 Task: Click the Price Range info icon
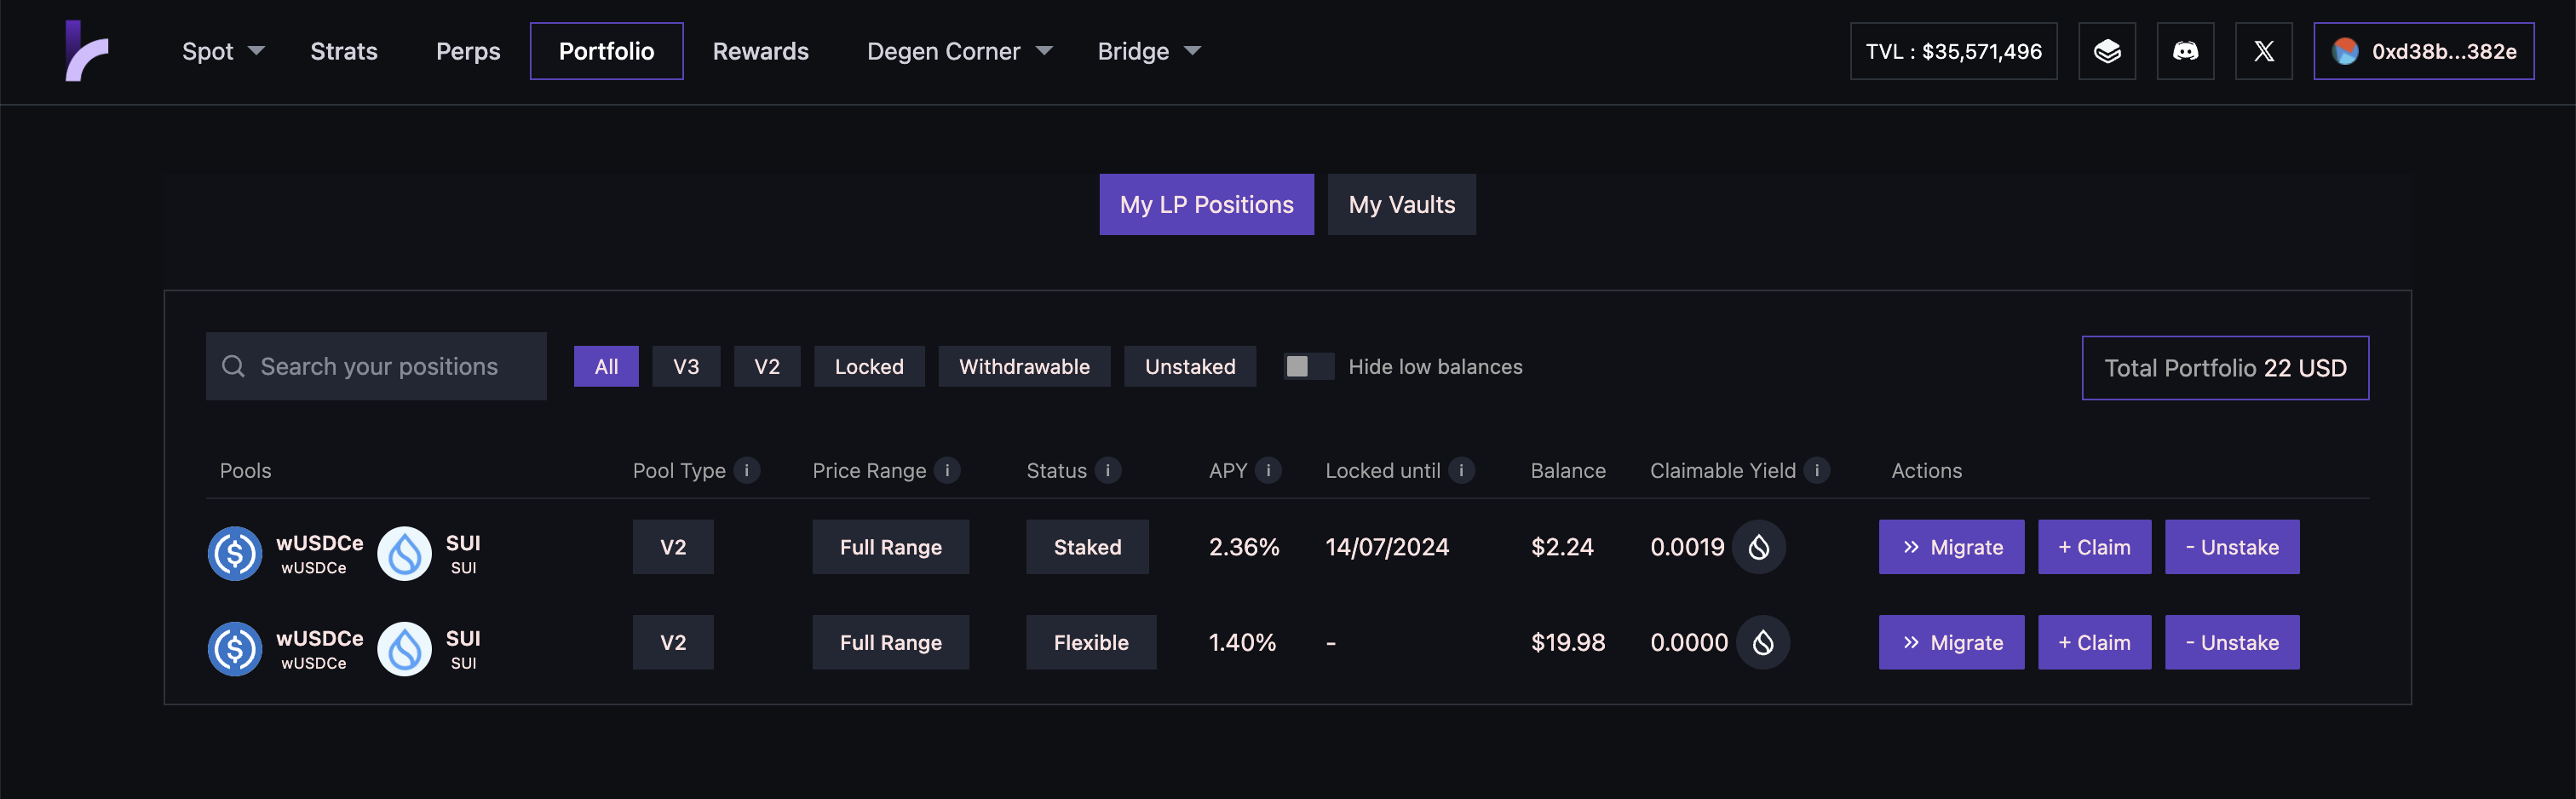point(947,470)
